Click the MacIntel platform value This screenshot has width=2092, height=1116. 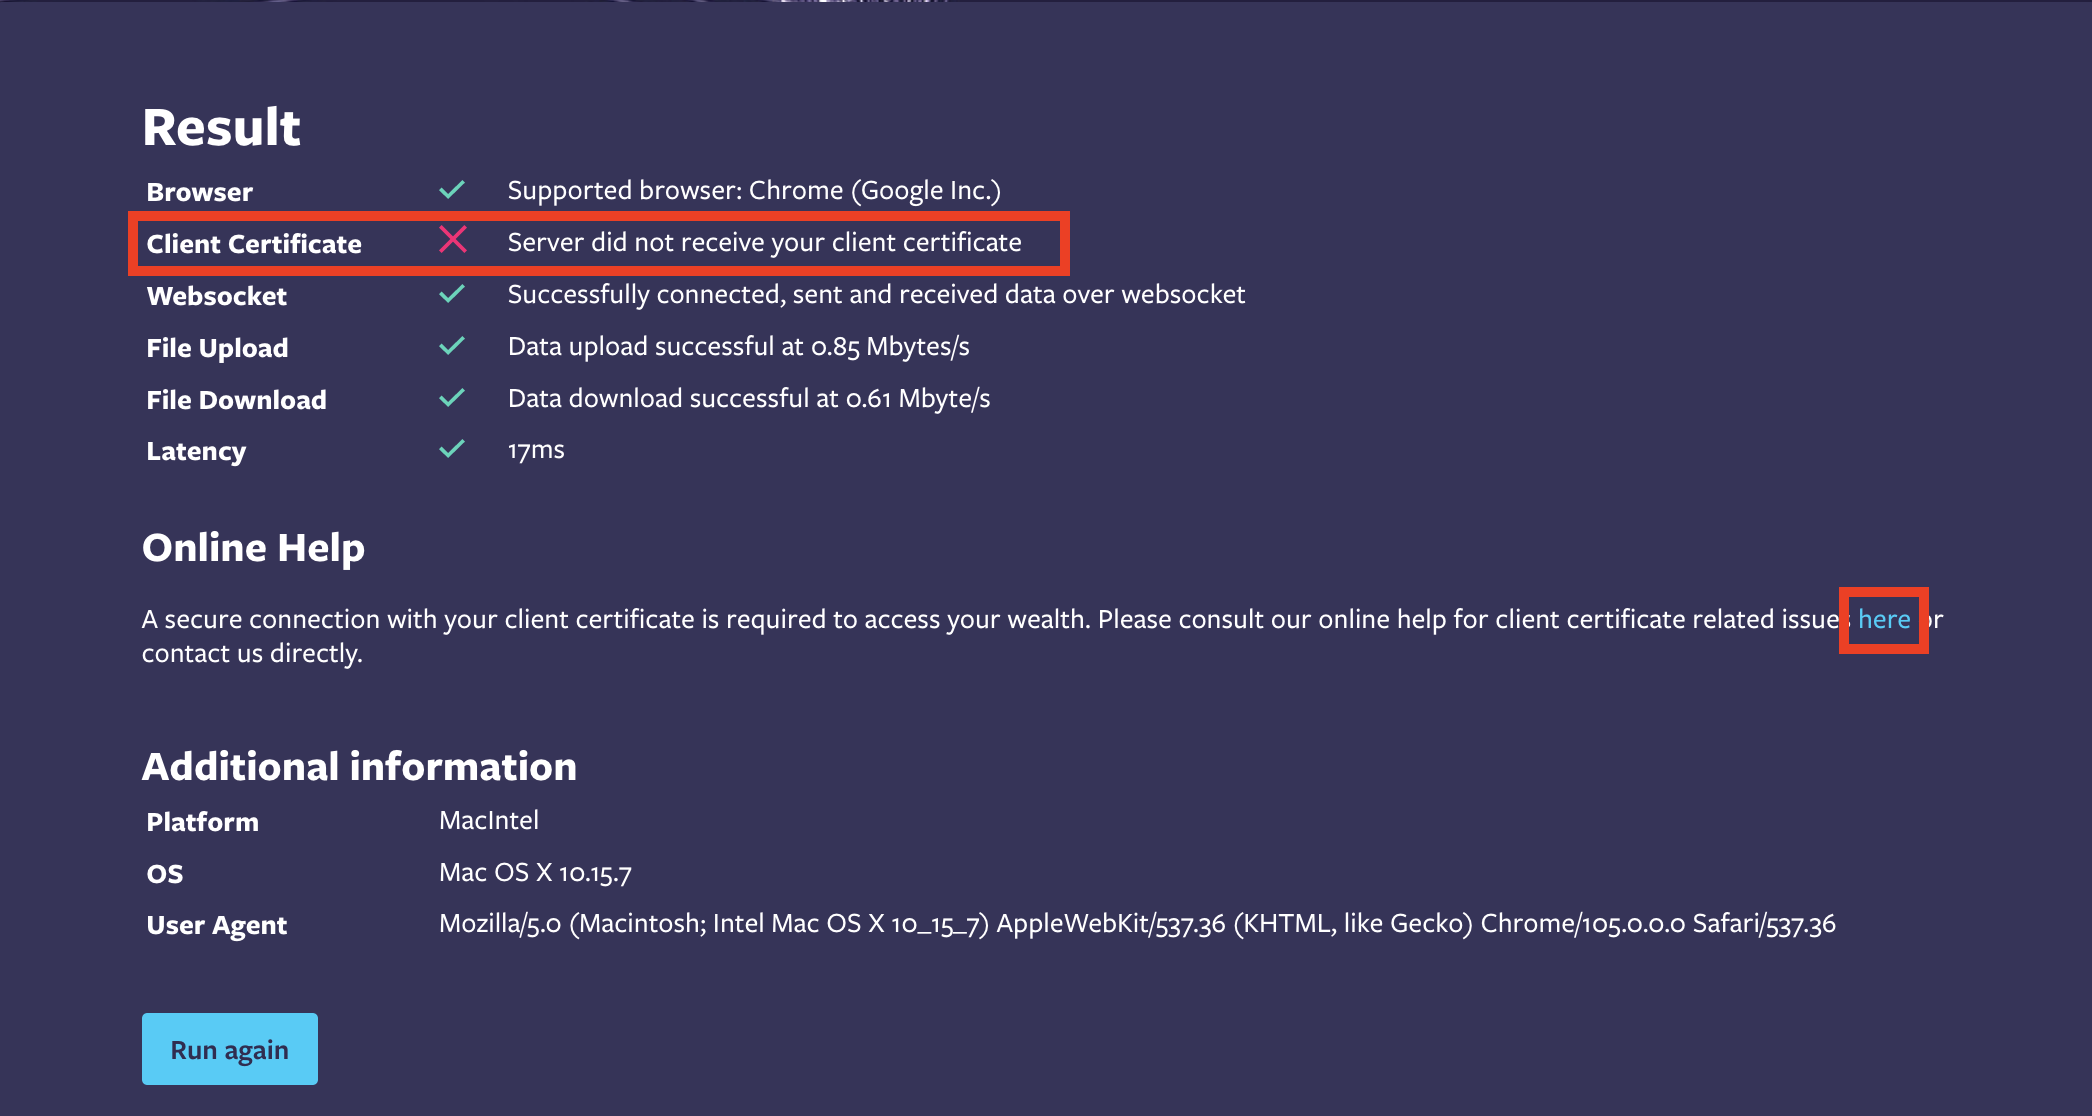[x=489, y=821]
